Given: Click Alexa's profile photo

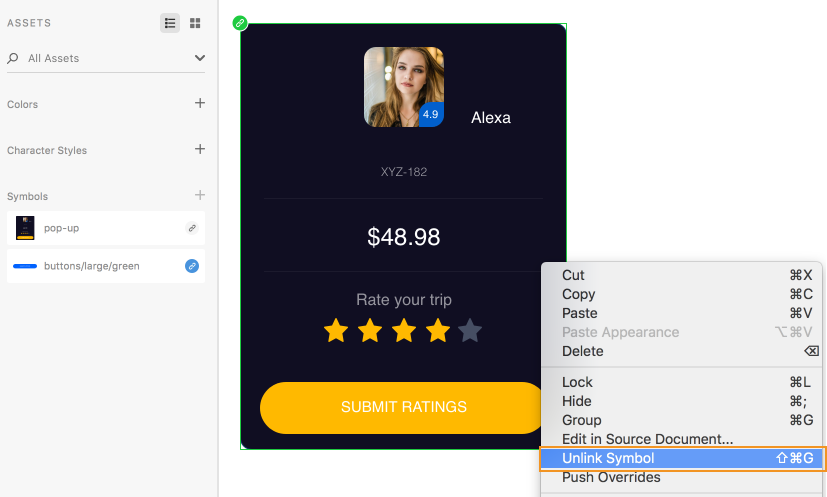Looking at the screenshot, I should [399, 87].
